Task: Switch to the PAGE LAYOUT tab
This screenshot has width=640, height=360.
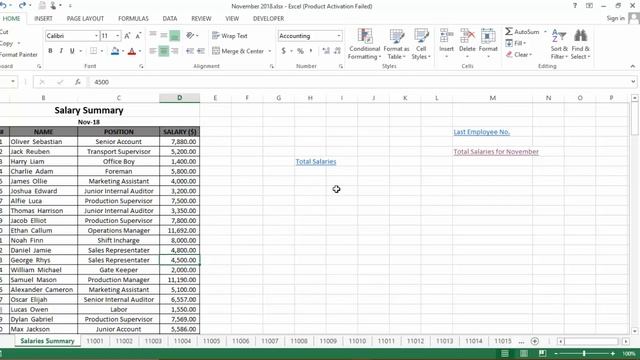Action: (x=85, y=18)
